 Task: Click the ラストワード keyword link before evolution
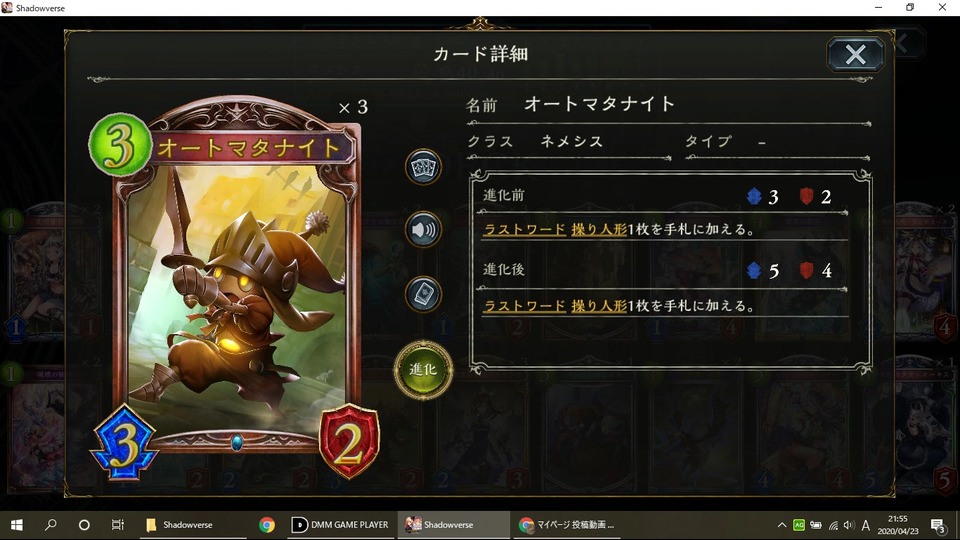coord(525,230)
